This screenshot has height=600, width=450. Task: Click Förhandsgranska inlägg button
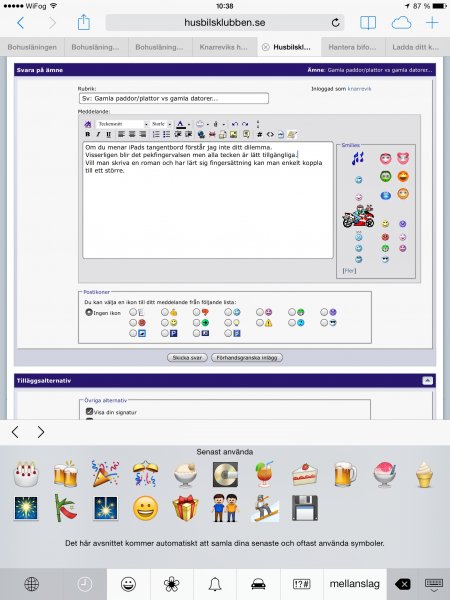247,358
